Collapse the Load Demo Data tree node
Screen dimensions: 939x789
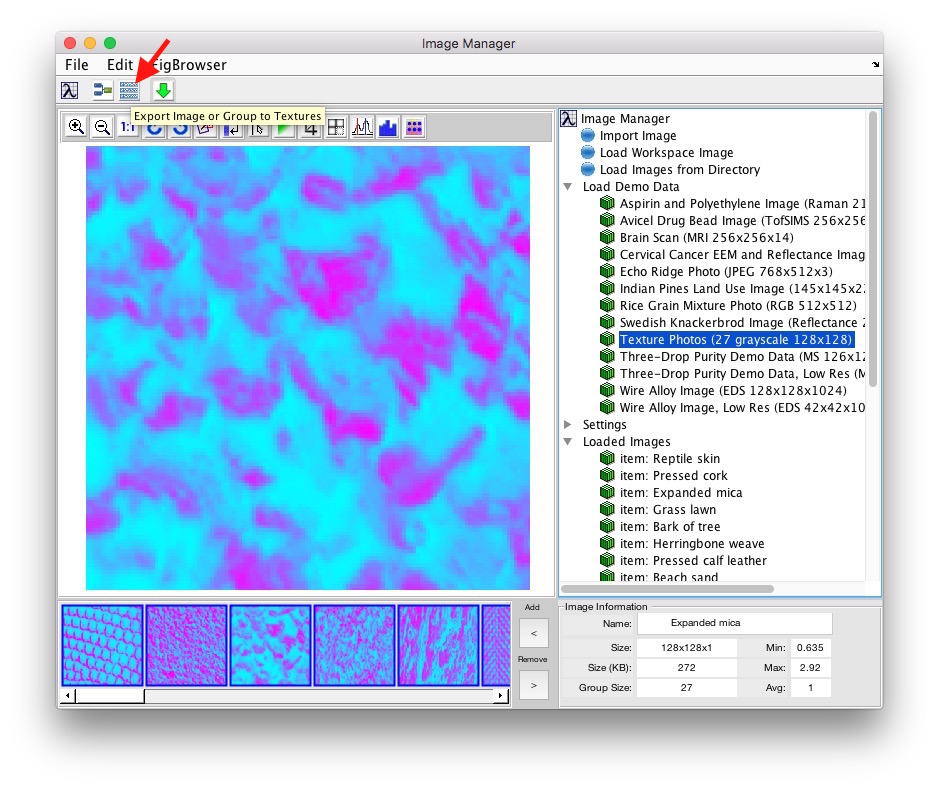coord(569,187)
